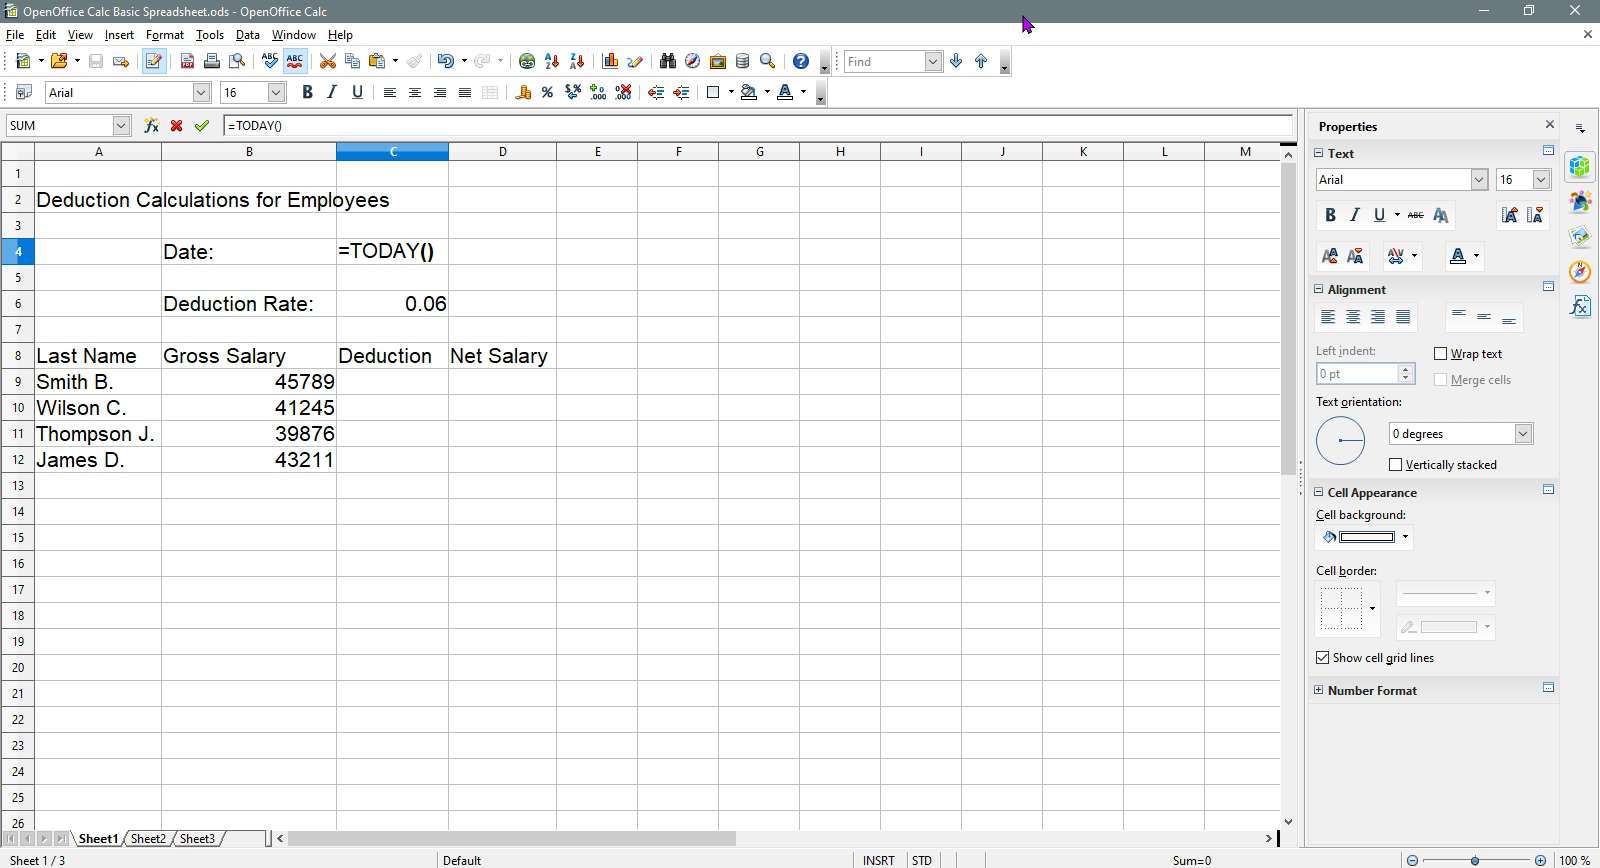Image resolution: width=1600 pixels, height=868 pixels.
Task: Click the Cut scissors icon
Action: (327, 61)
